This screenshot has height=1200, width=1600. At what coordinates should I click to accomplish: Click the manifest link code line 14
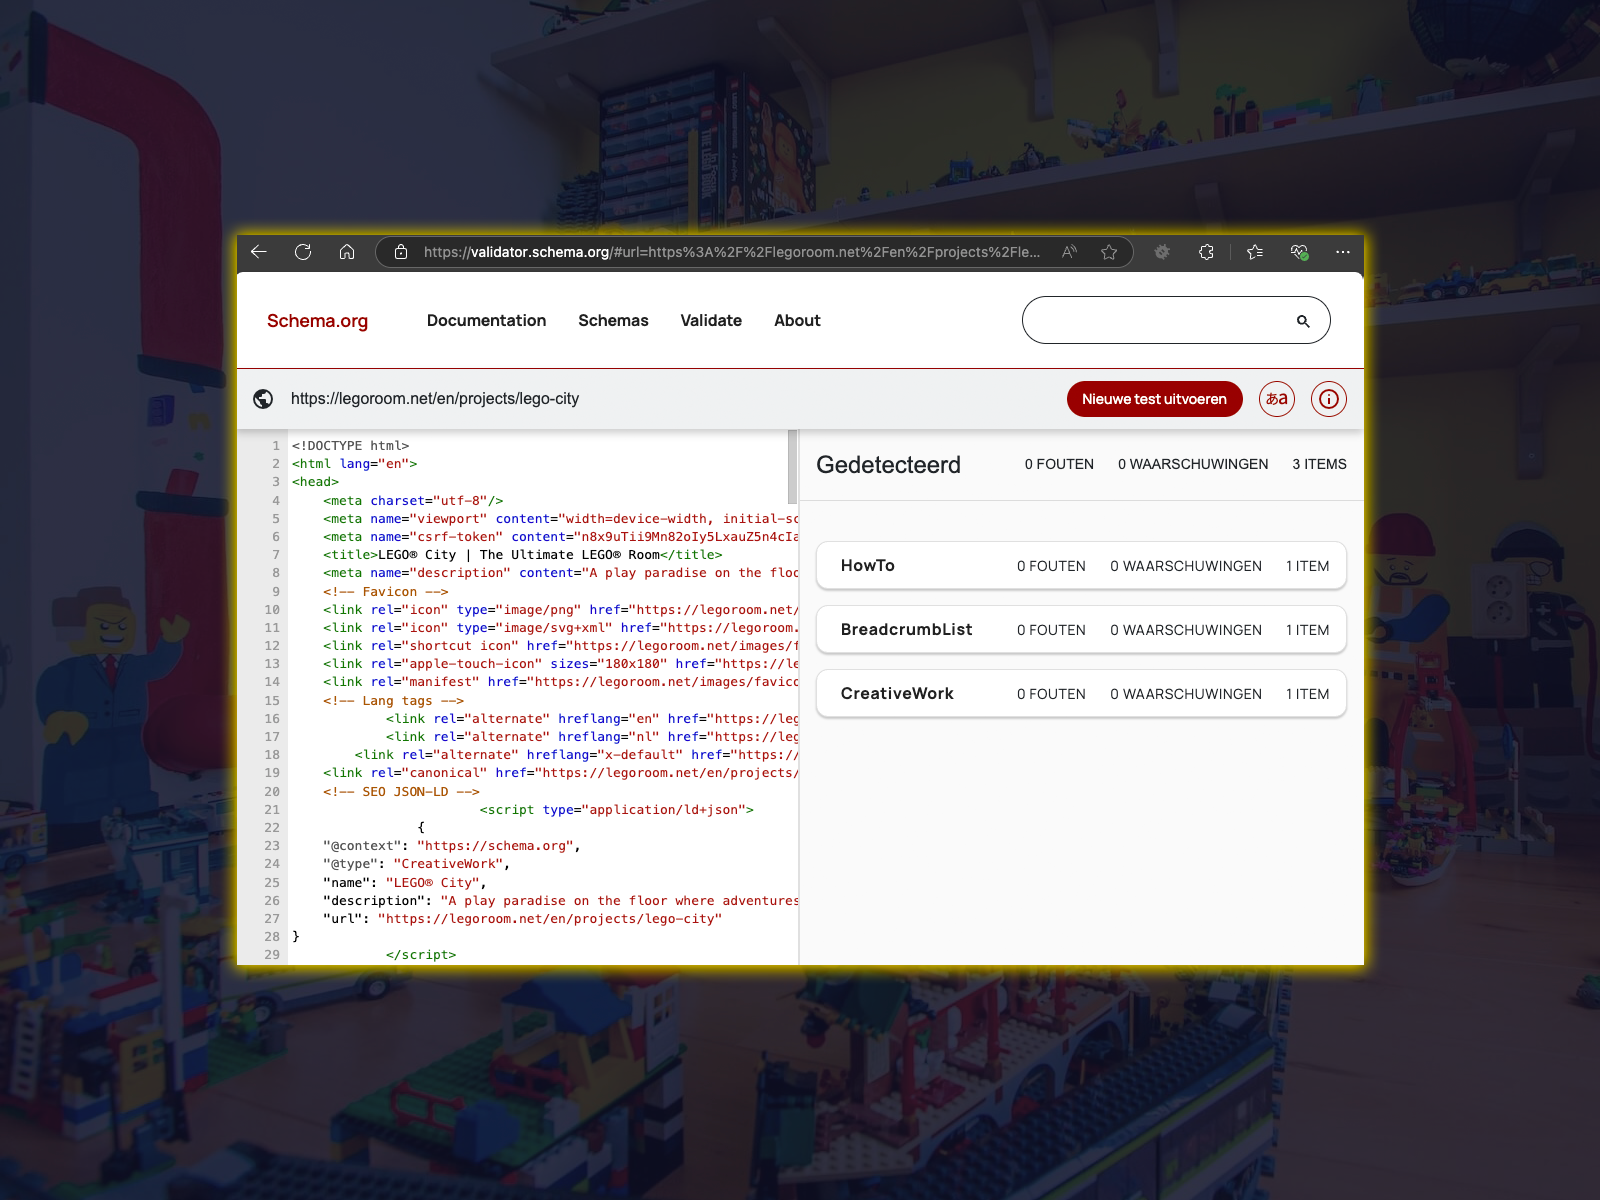(560, 682)
